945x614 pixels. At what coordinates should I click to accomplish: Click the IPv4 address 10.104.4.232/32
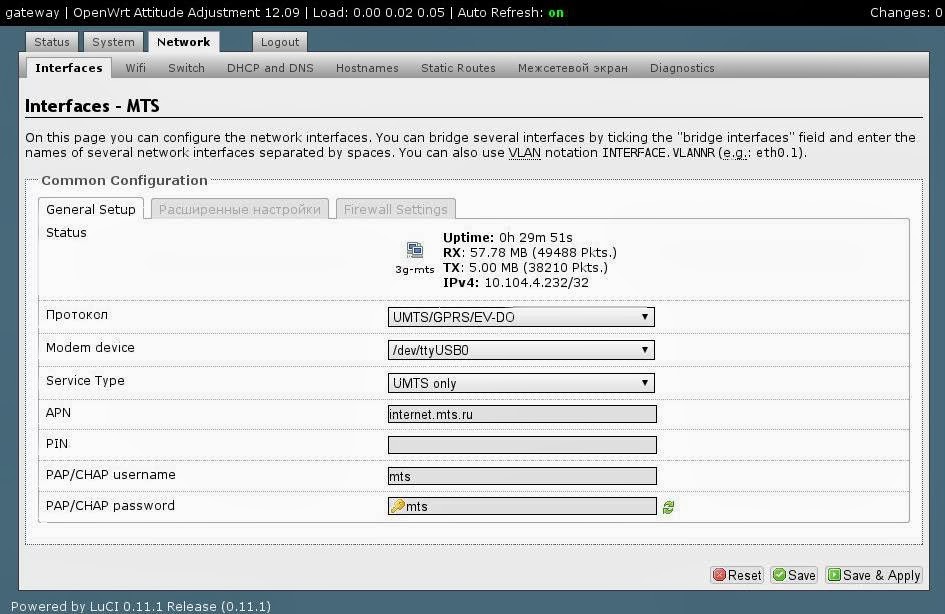click(x=536, y=283)
